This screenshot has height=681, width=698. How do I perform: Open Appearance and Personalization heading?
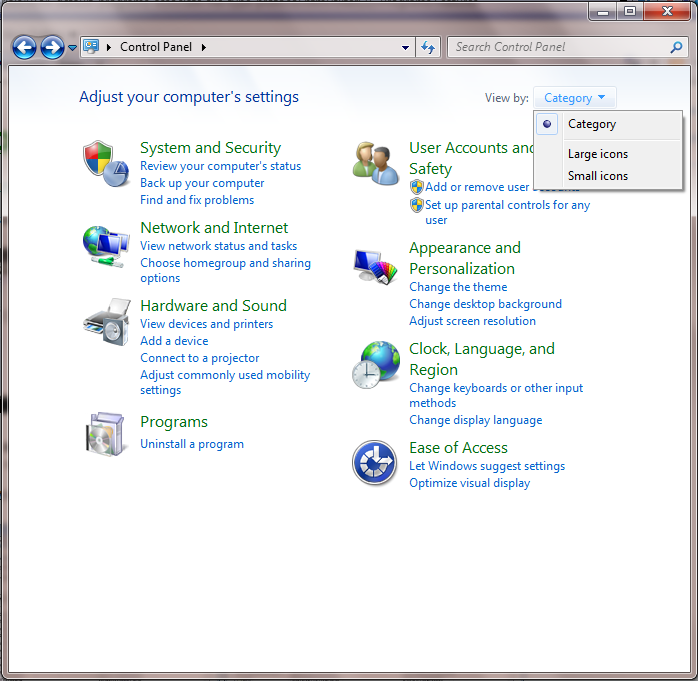pos(465,258)
